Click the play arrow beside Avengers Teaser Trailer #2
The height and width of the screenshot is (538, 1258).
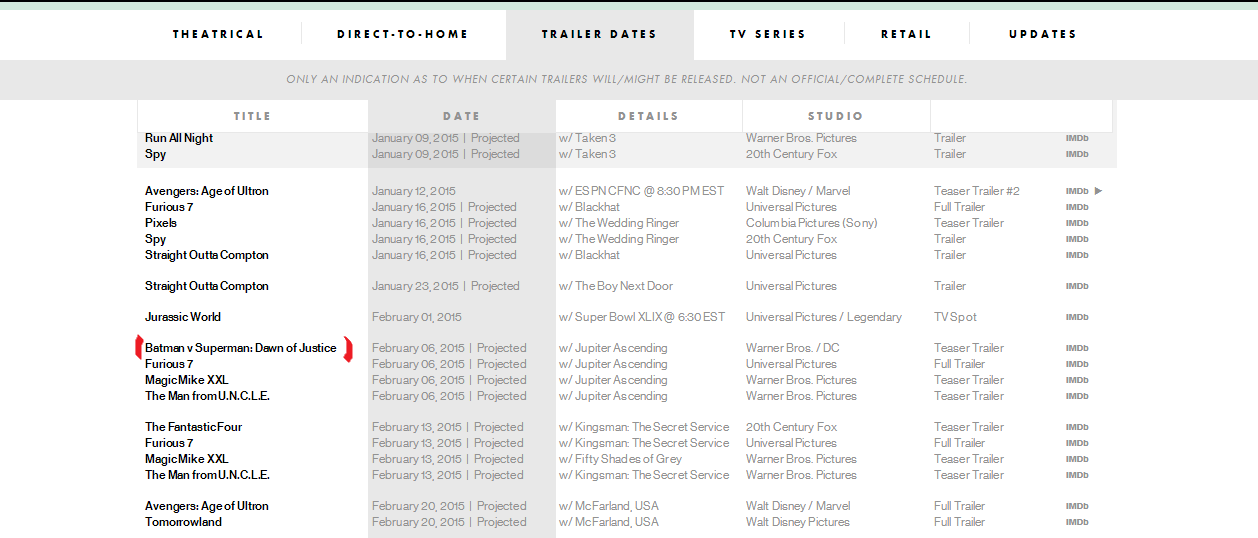tap(1098, 191)
